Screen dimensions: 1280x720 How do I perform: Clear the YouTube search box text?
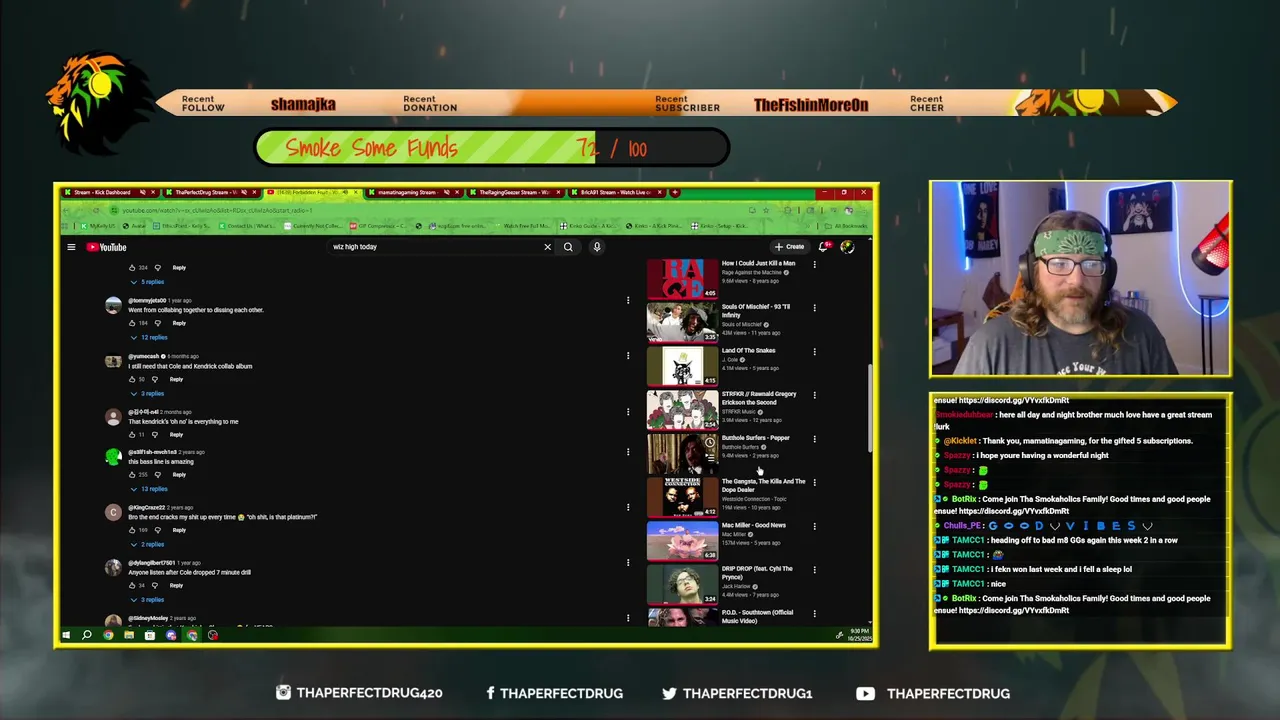tap(547, 247)
